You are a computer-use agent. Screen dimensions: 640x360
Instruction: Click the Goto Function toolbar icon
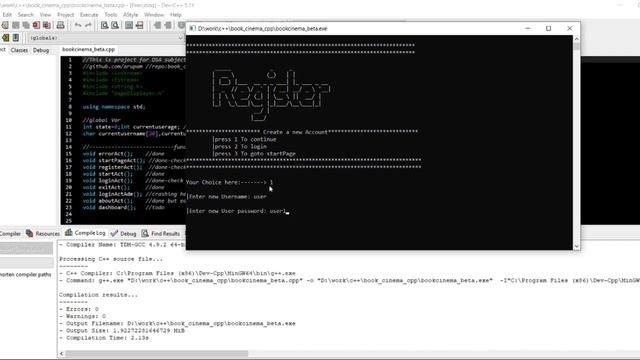coord(129,25)
